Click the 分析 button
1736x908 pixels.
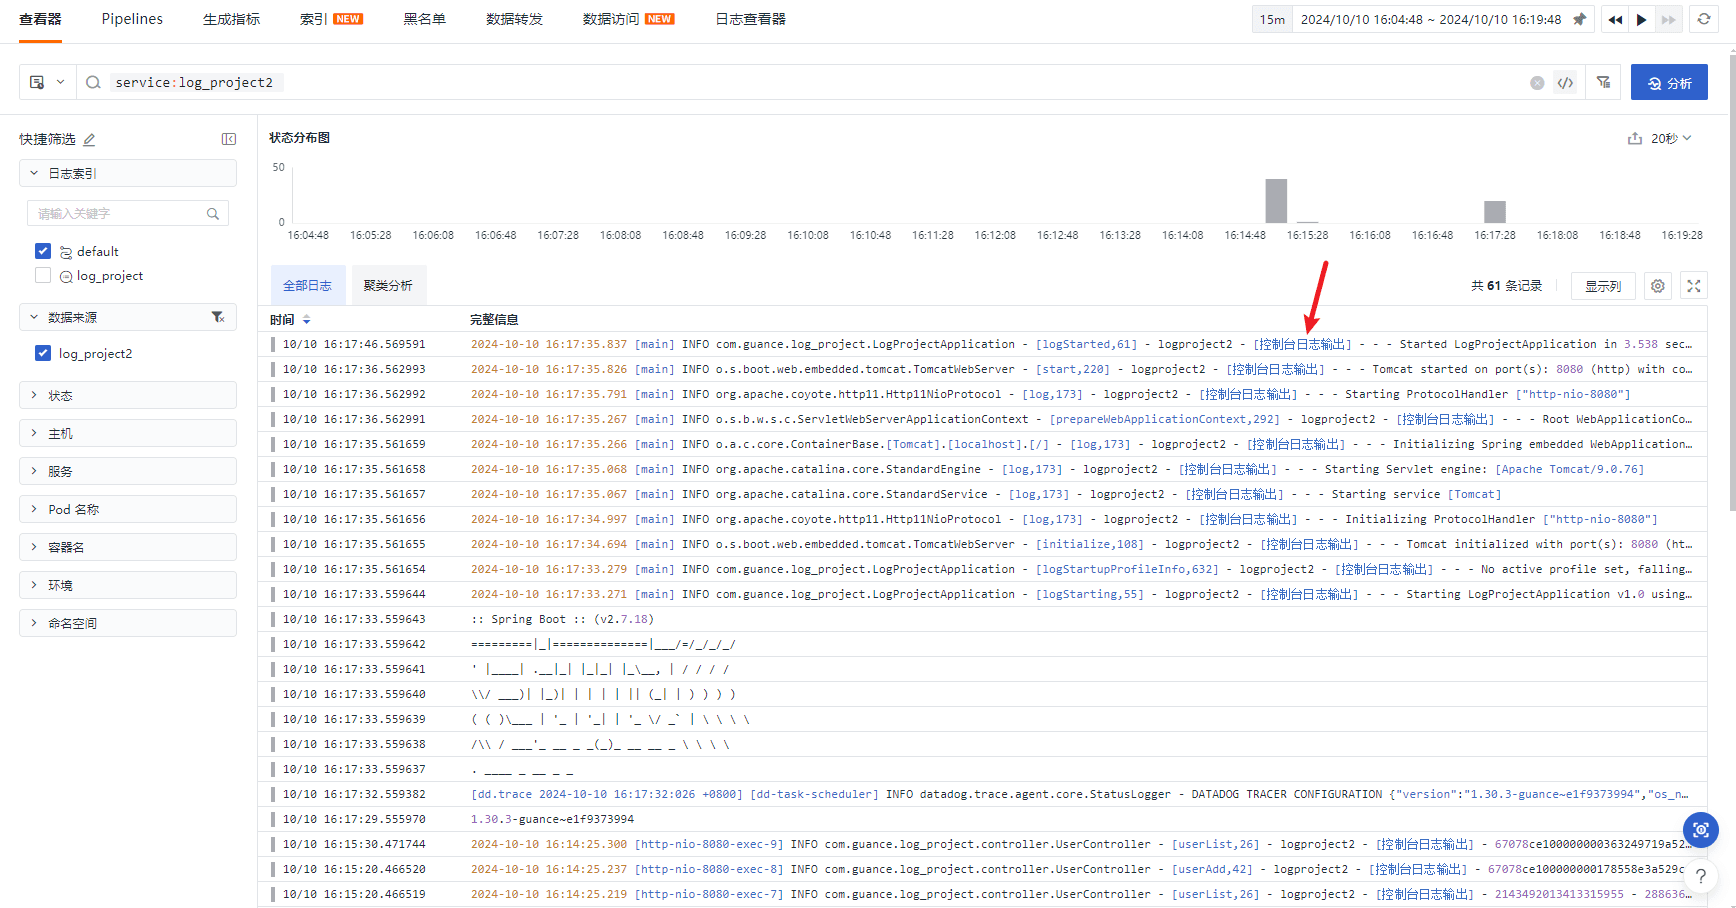pyautogui.click(x=1669, y=83)
